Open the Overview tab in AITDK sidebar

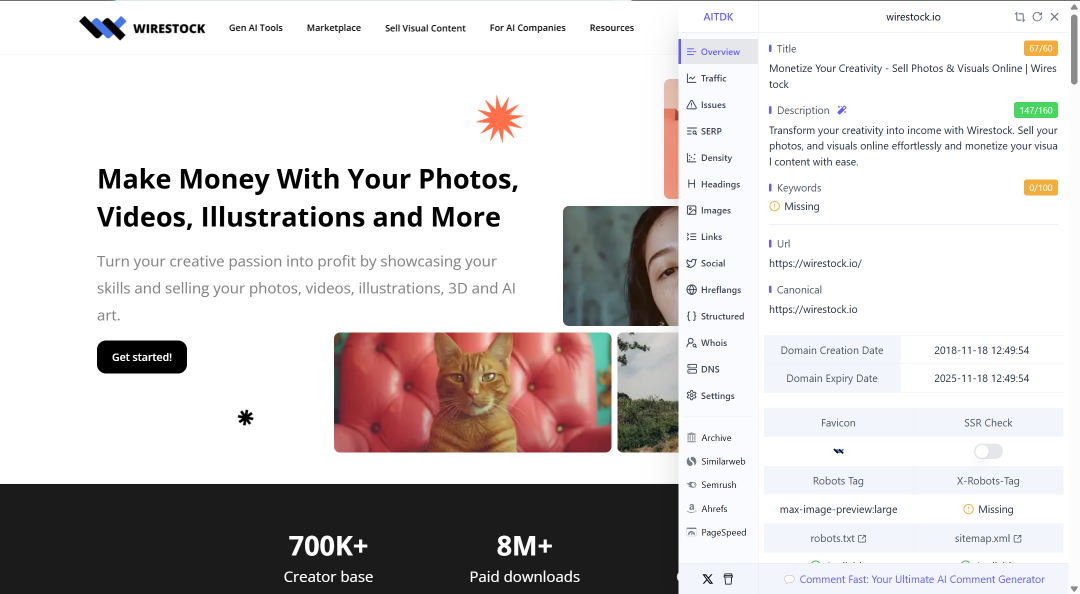[x=718, y=52]
